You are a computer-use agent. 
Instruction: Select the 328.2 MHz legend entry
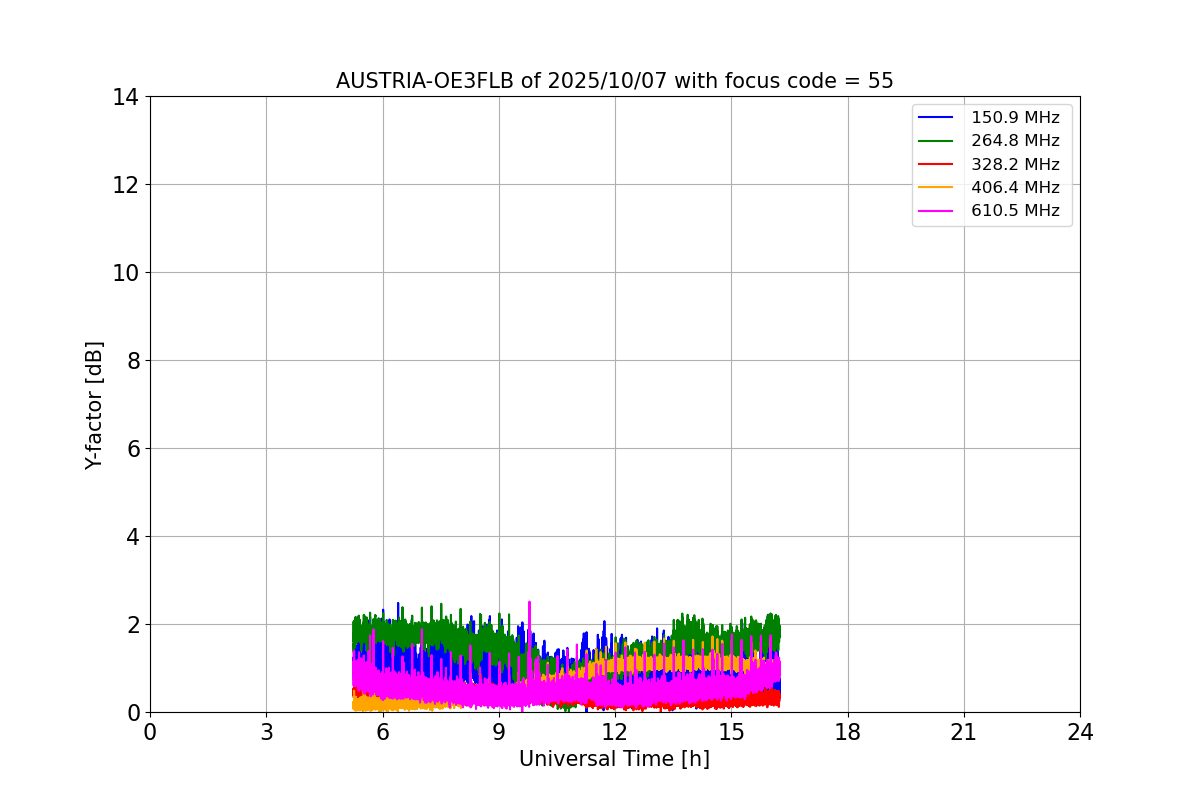click(x=988, y=164)
